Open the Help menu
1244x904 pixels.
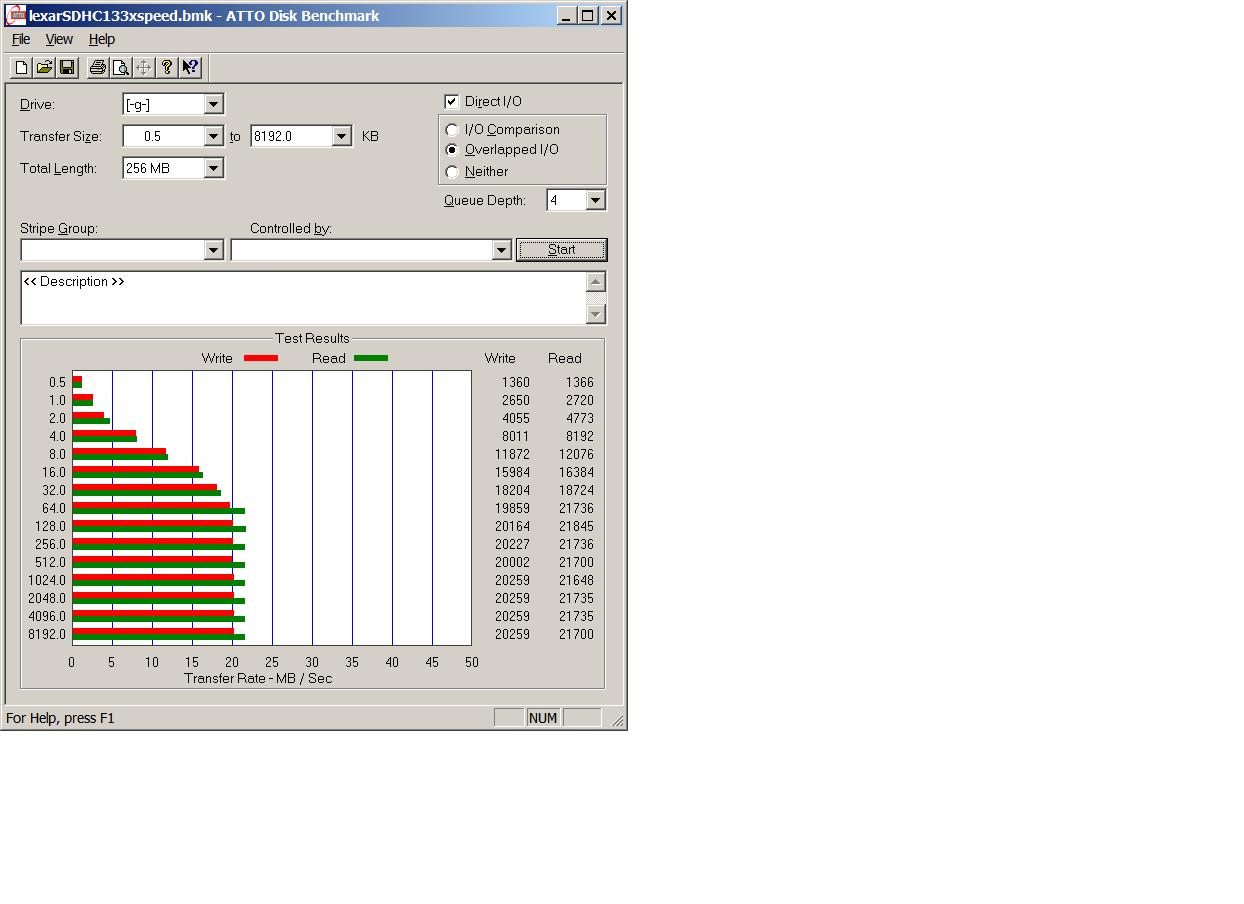tap(102, 39)
